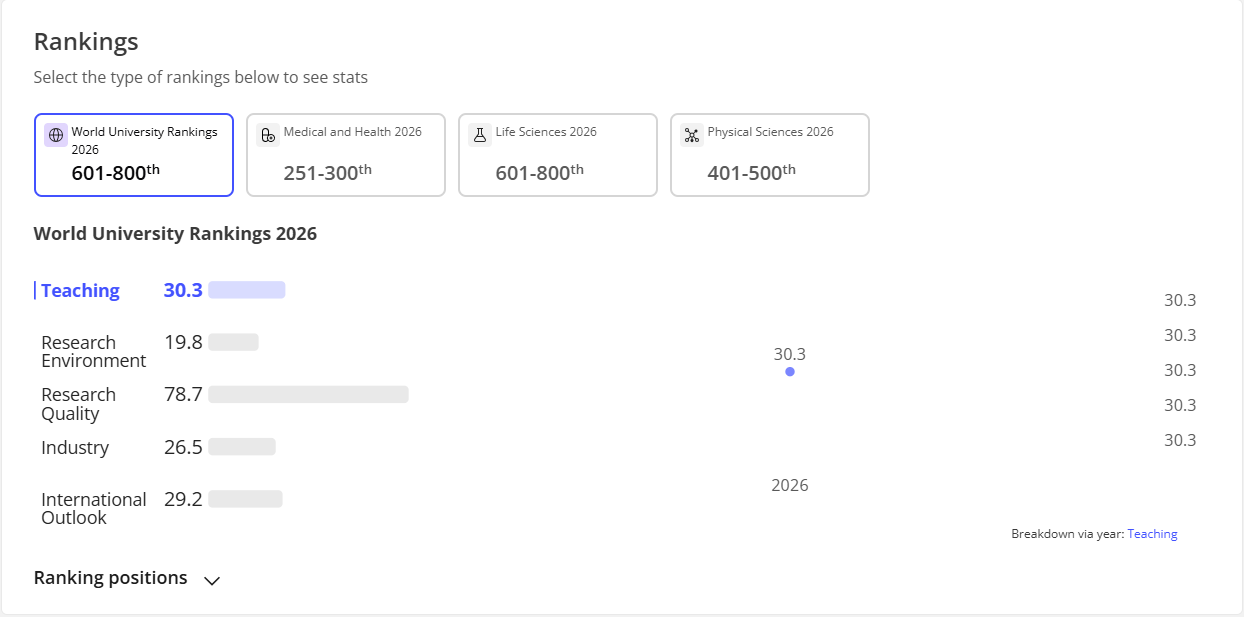This screenshot has width=1244, height=617.
Task: Click the Teaching 30.3 progress bar
Action: tap(247, 290)
